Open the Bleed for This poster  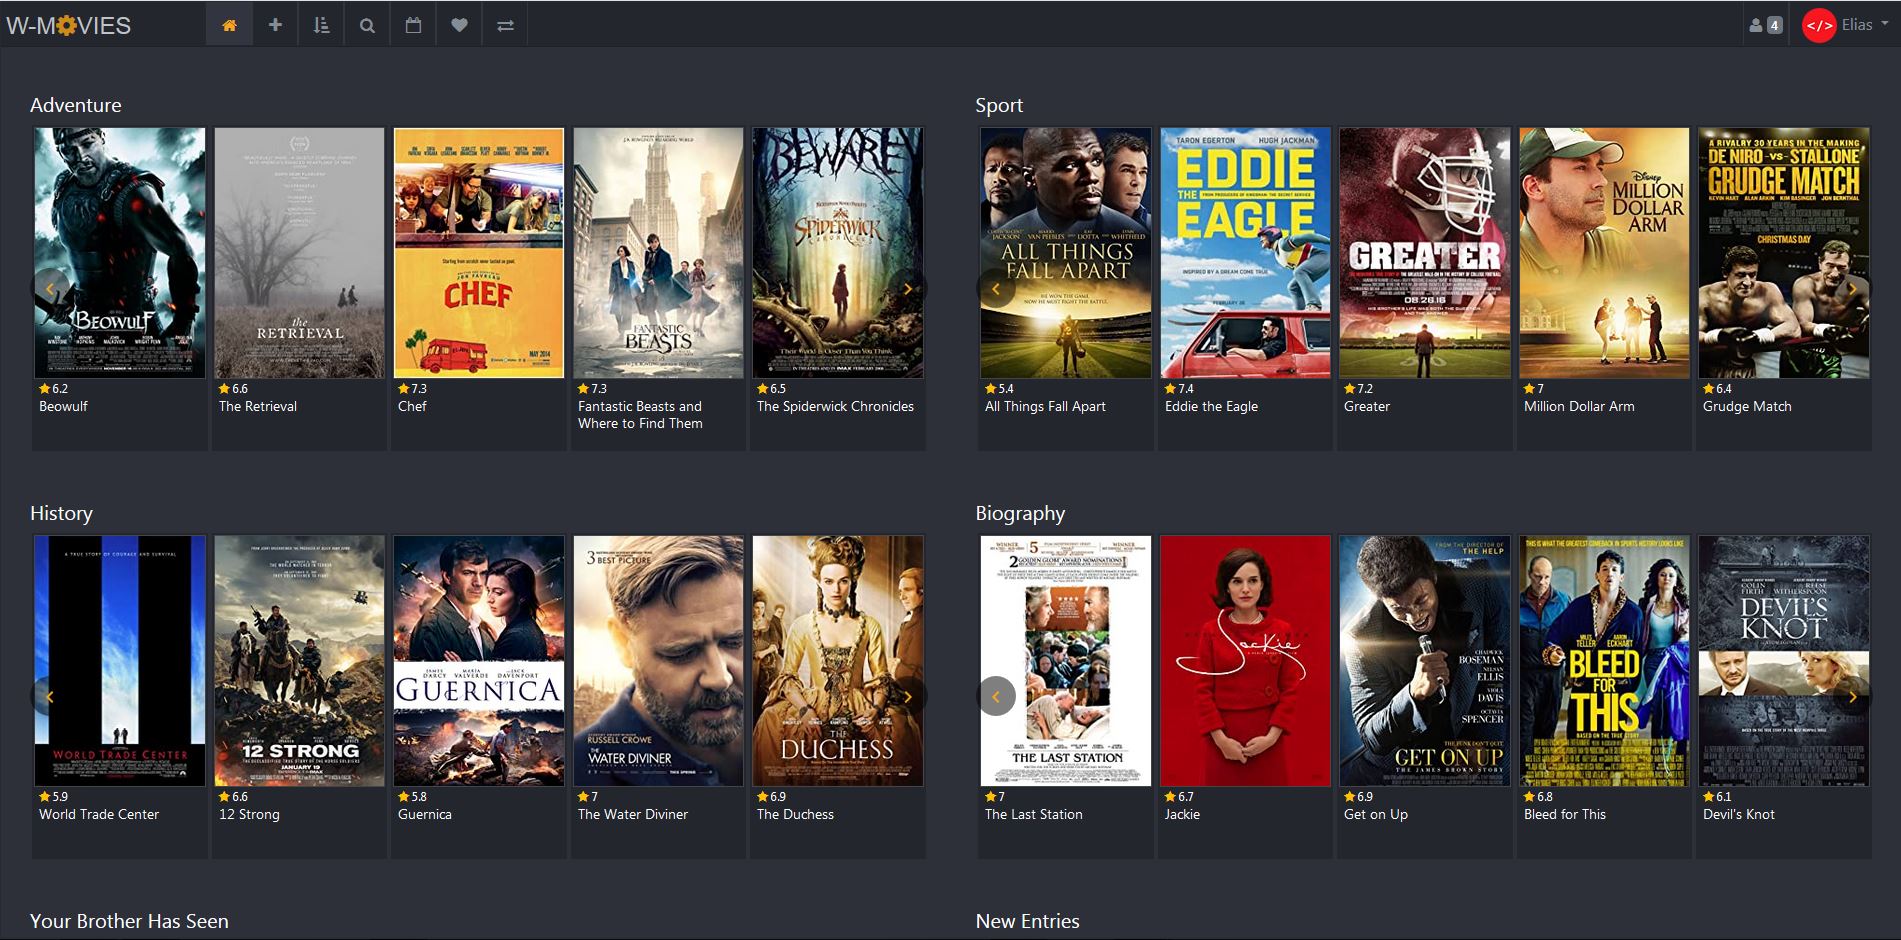[x=1604, y=661]
